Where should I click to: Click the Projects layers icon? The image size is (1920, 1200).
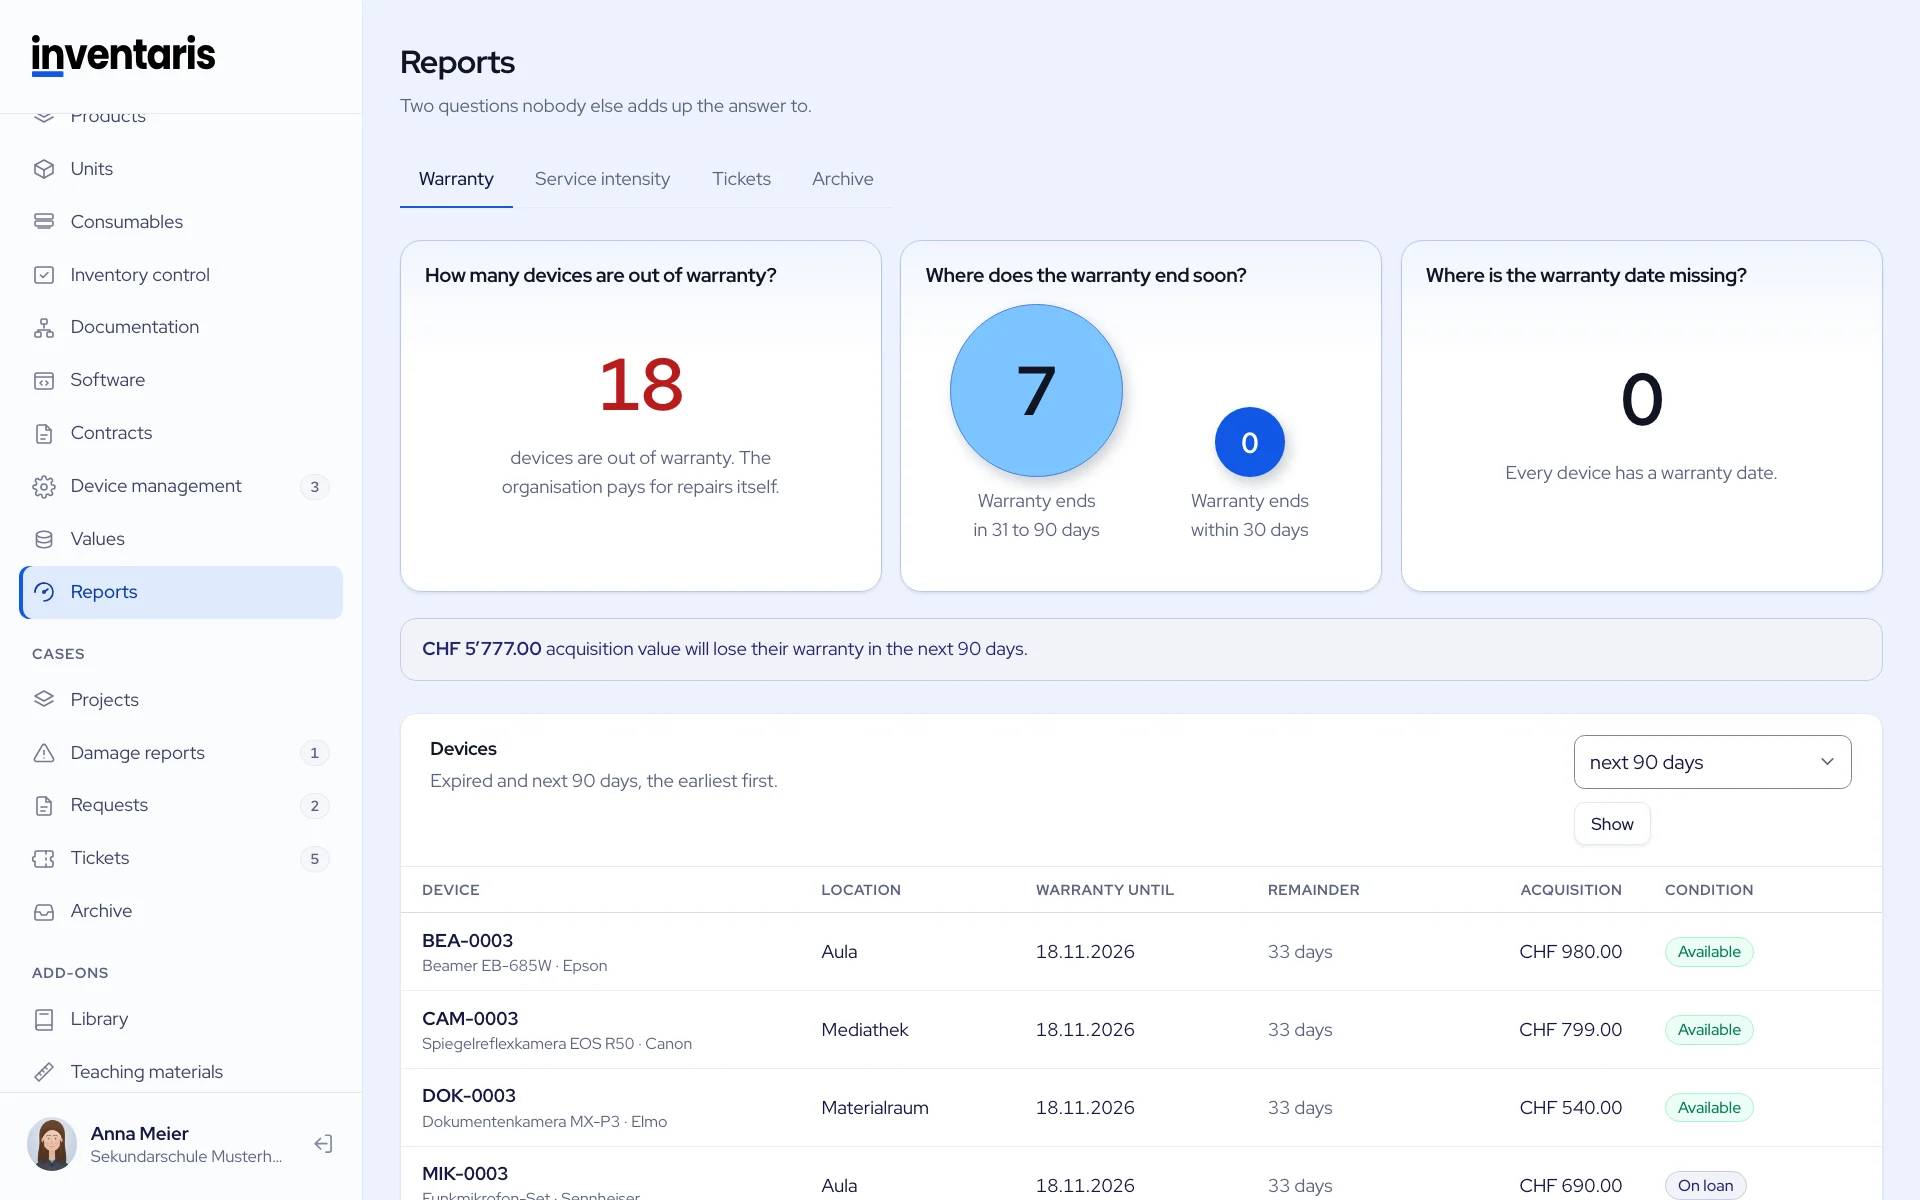(44, 699)
